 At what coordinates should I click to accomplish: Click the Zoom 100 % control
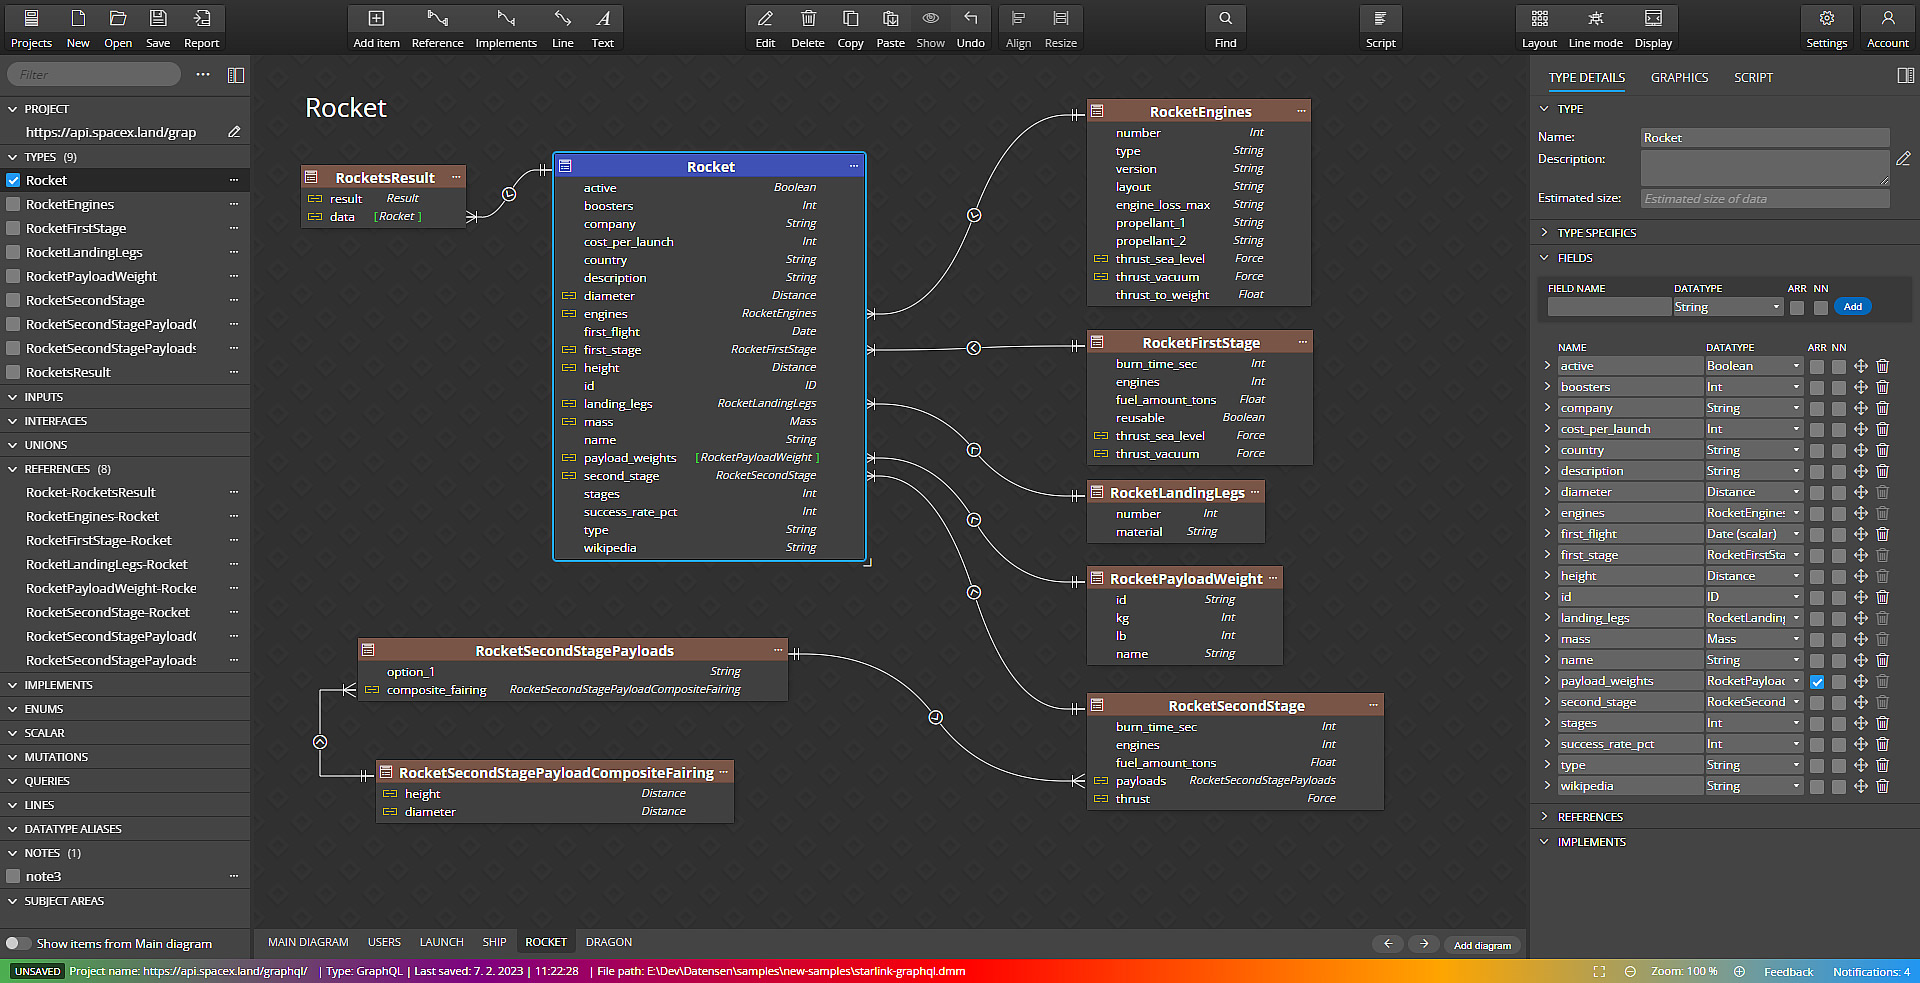coord(1685,971)
